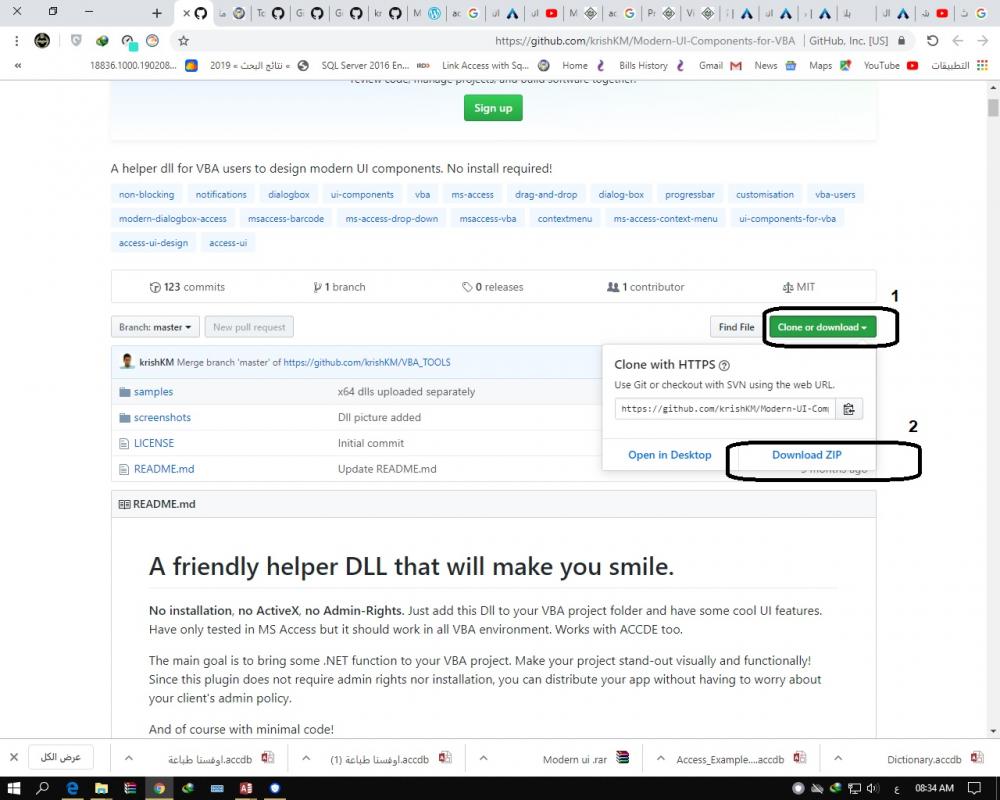
Task: Open the Chrome three-dot menu
Action: 17,41
